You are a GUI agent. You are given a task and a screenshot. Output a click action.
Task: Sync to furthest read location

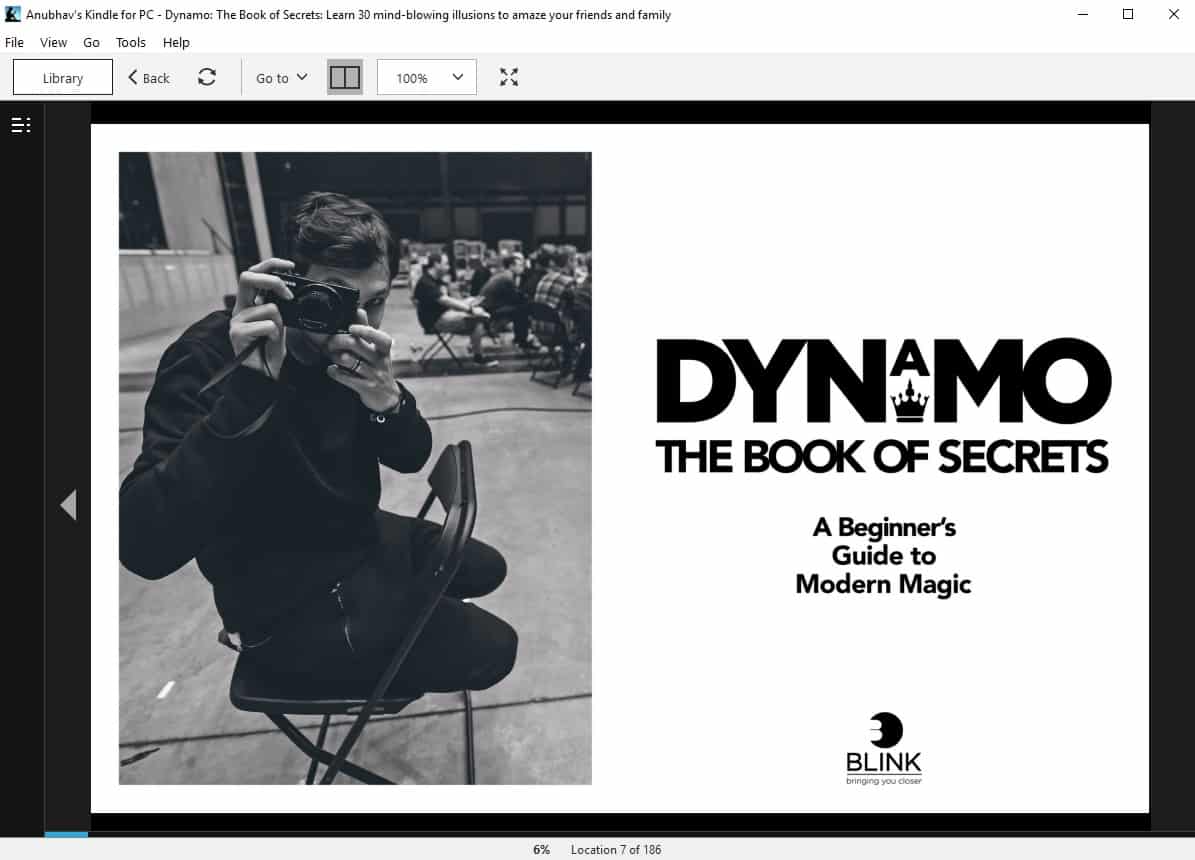(207, 76)
